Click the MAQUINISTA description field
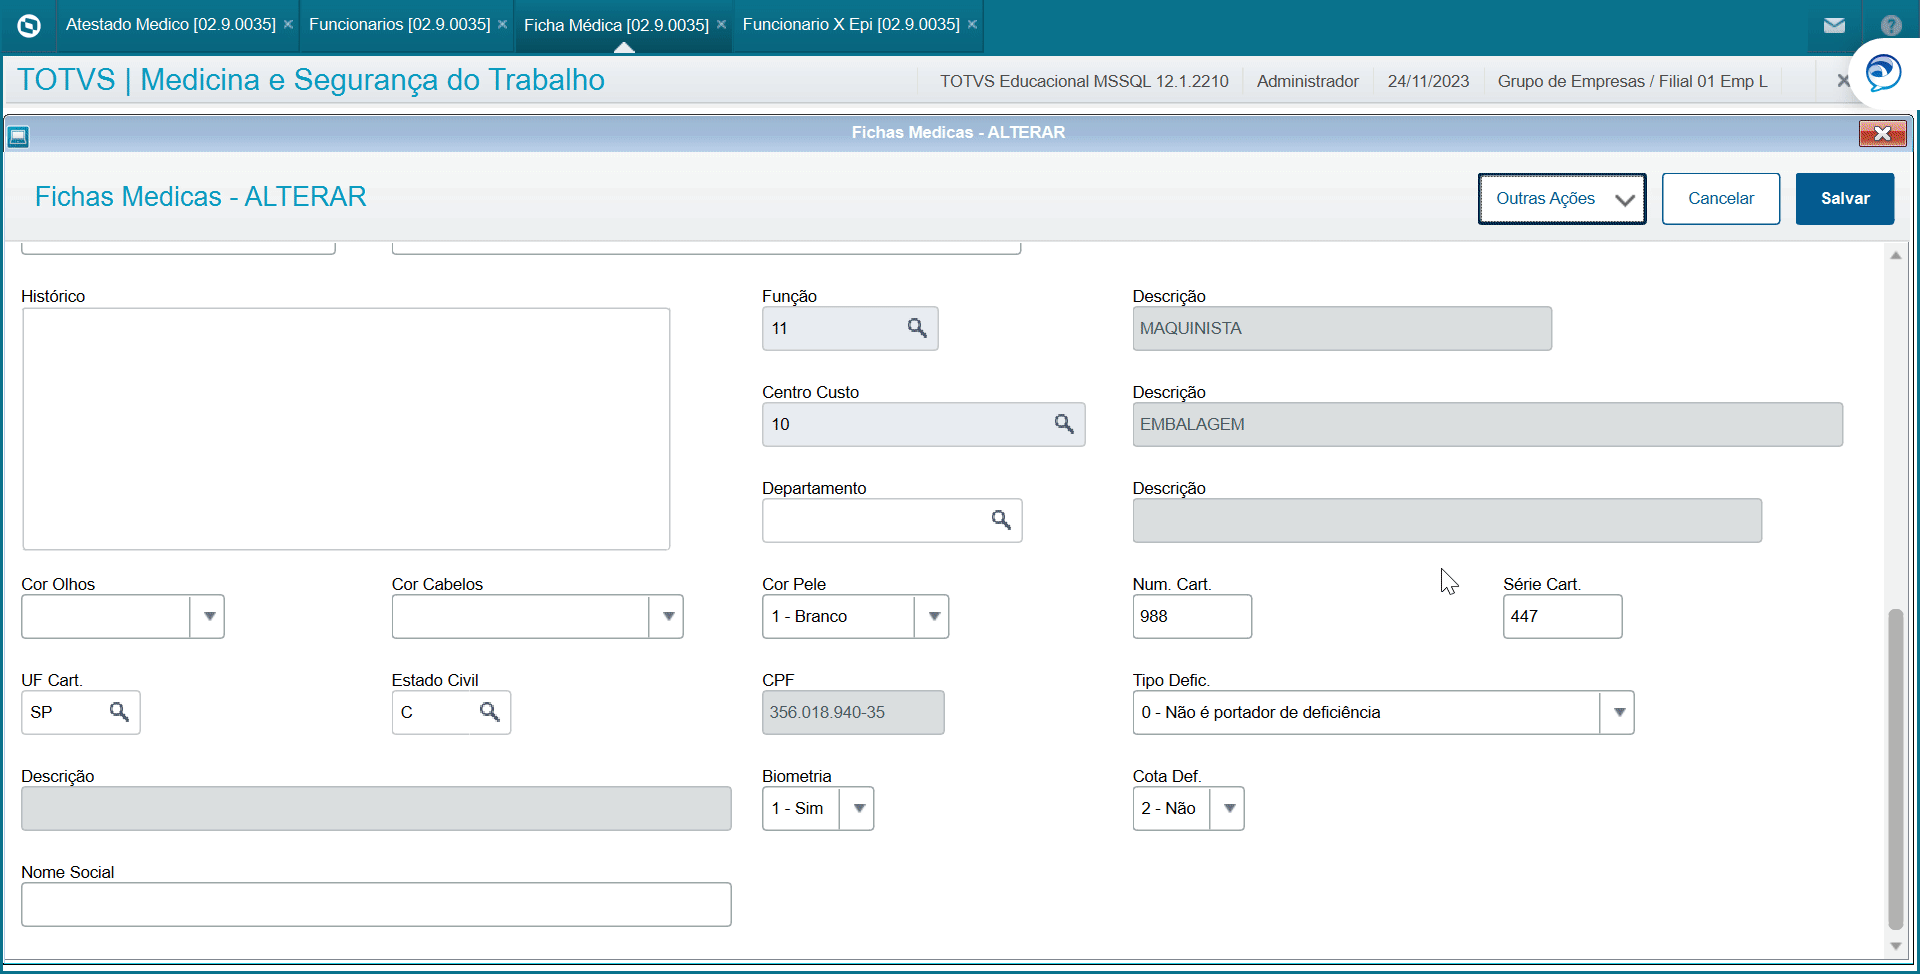 coord(1342,328)
